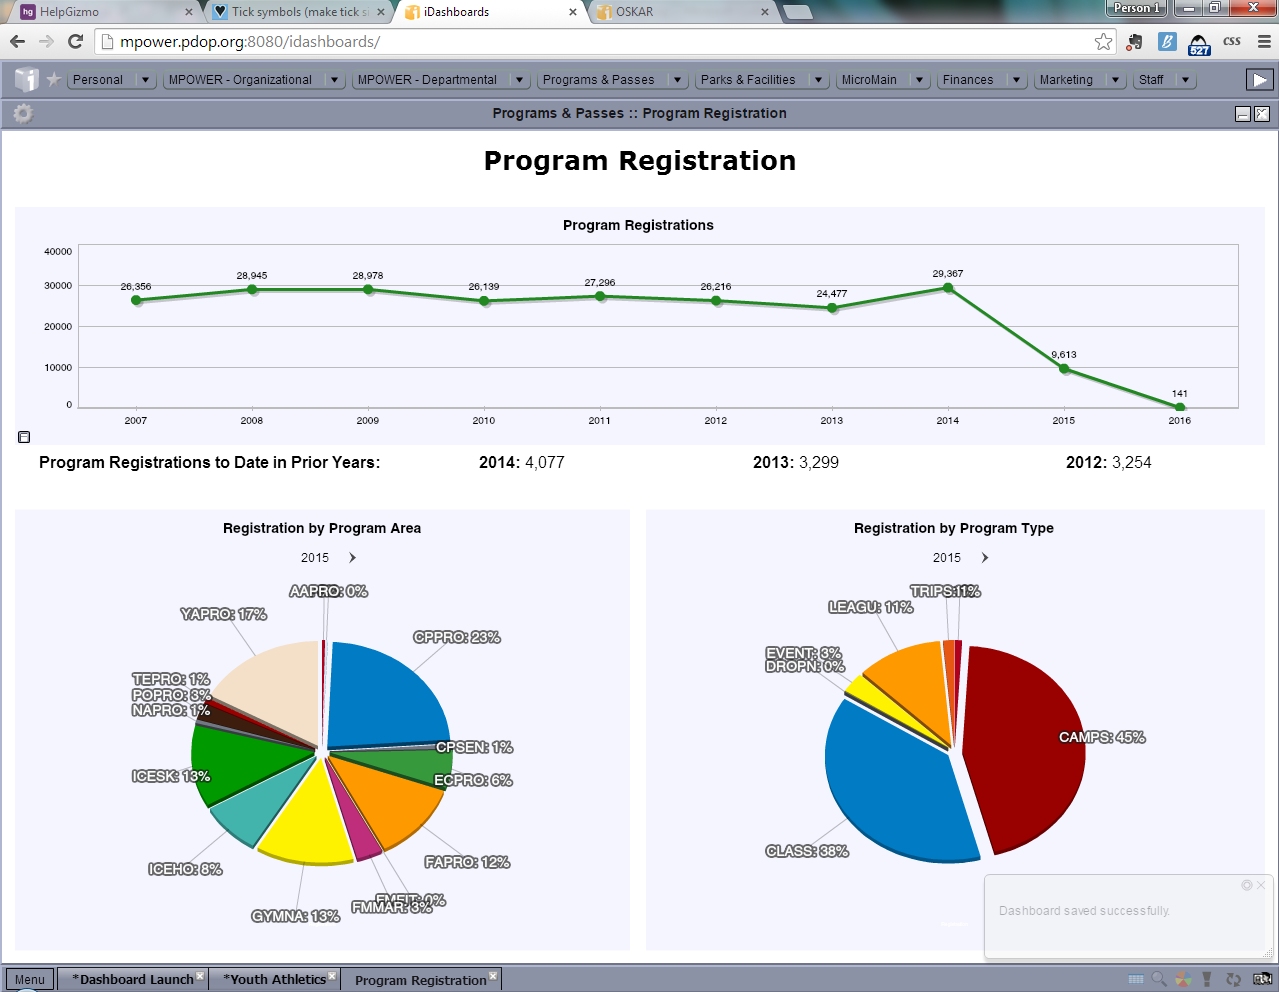Screen dimensions: 1279x992
Task: Expand the Finances dropdown arrow
Action: (1017, 80)
